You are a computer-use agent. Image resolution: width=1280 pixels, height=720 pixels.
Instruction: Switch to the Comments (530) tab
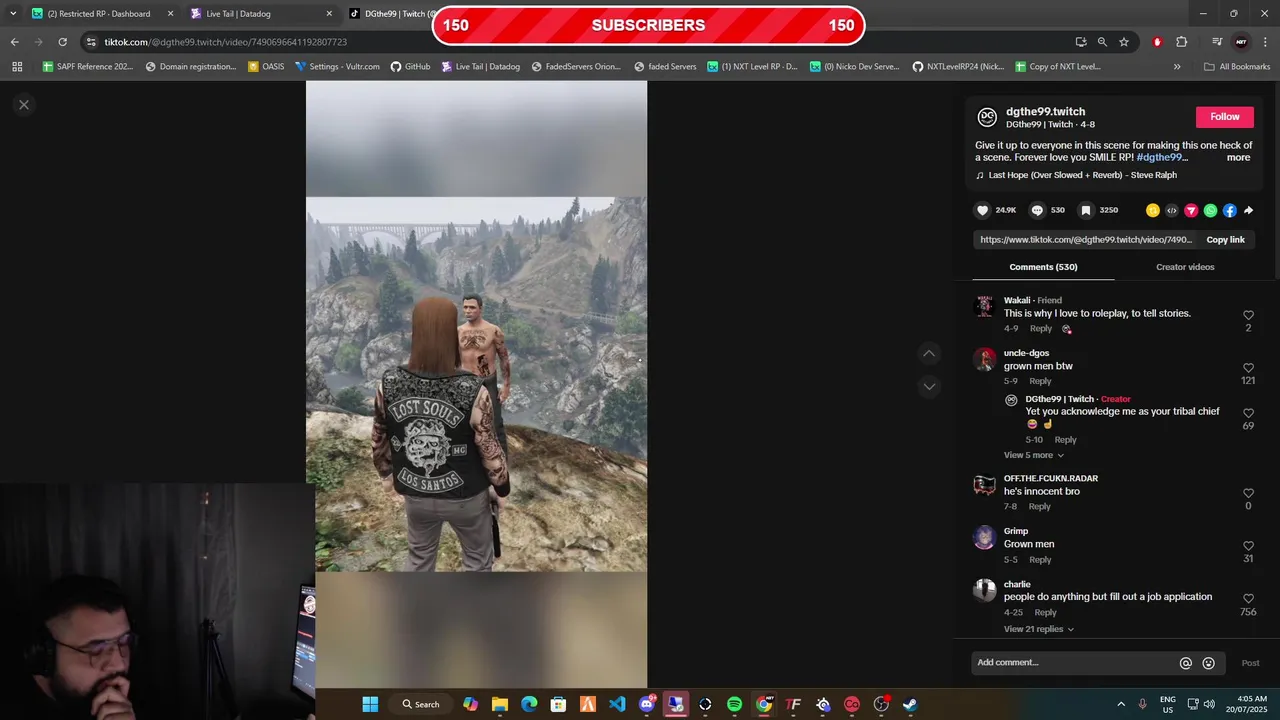click(x=1043, y=267)
